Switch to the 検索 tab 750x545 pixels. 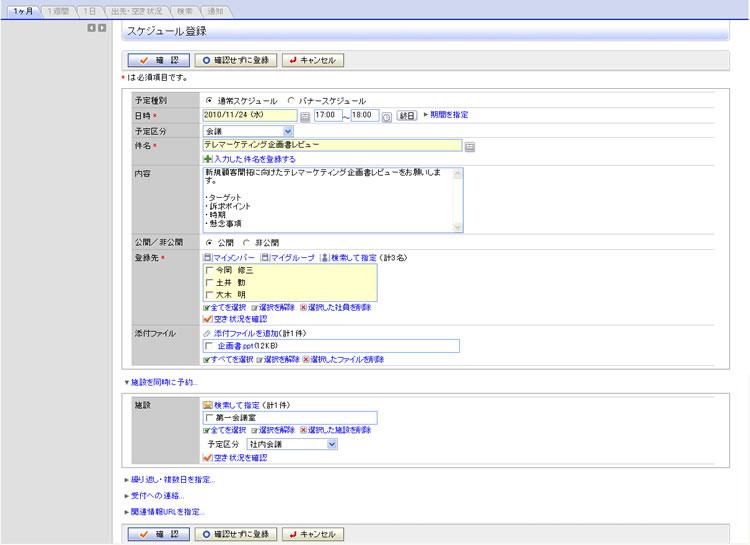185,11
